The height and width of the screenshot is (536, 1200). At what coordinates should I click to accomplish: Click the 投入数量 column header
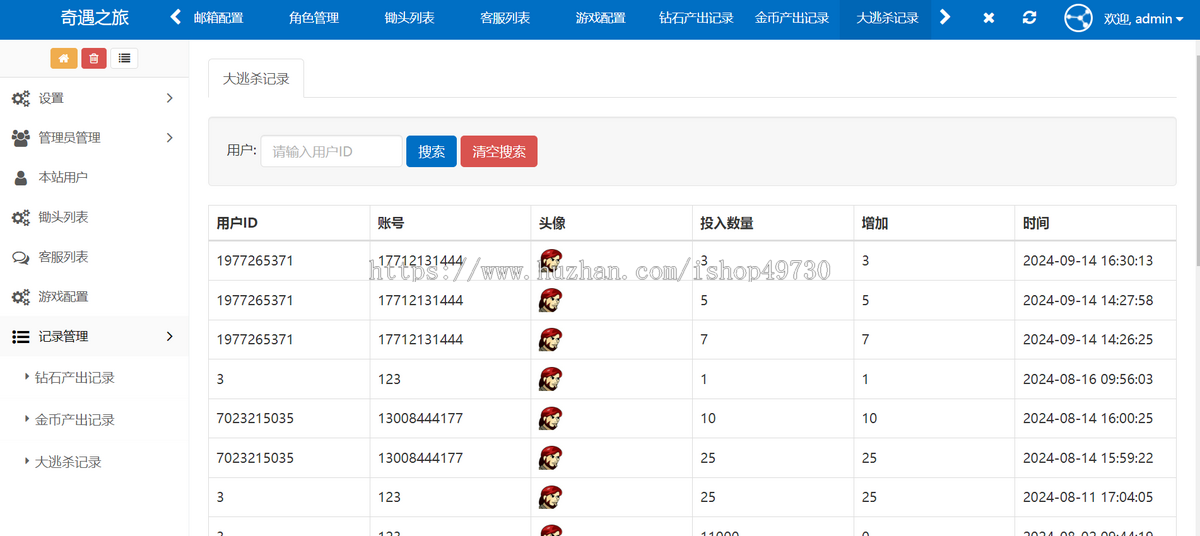pos(727,223)
